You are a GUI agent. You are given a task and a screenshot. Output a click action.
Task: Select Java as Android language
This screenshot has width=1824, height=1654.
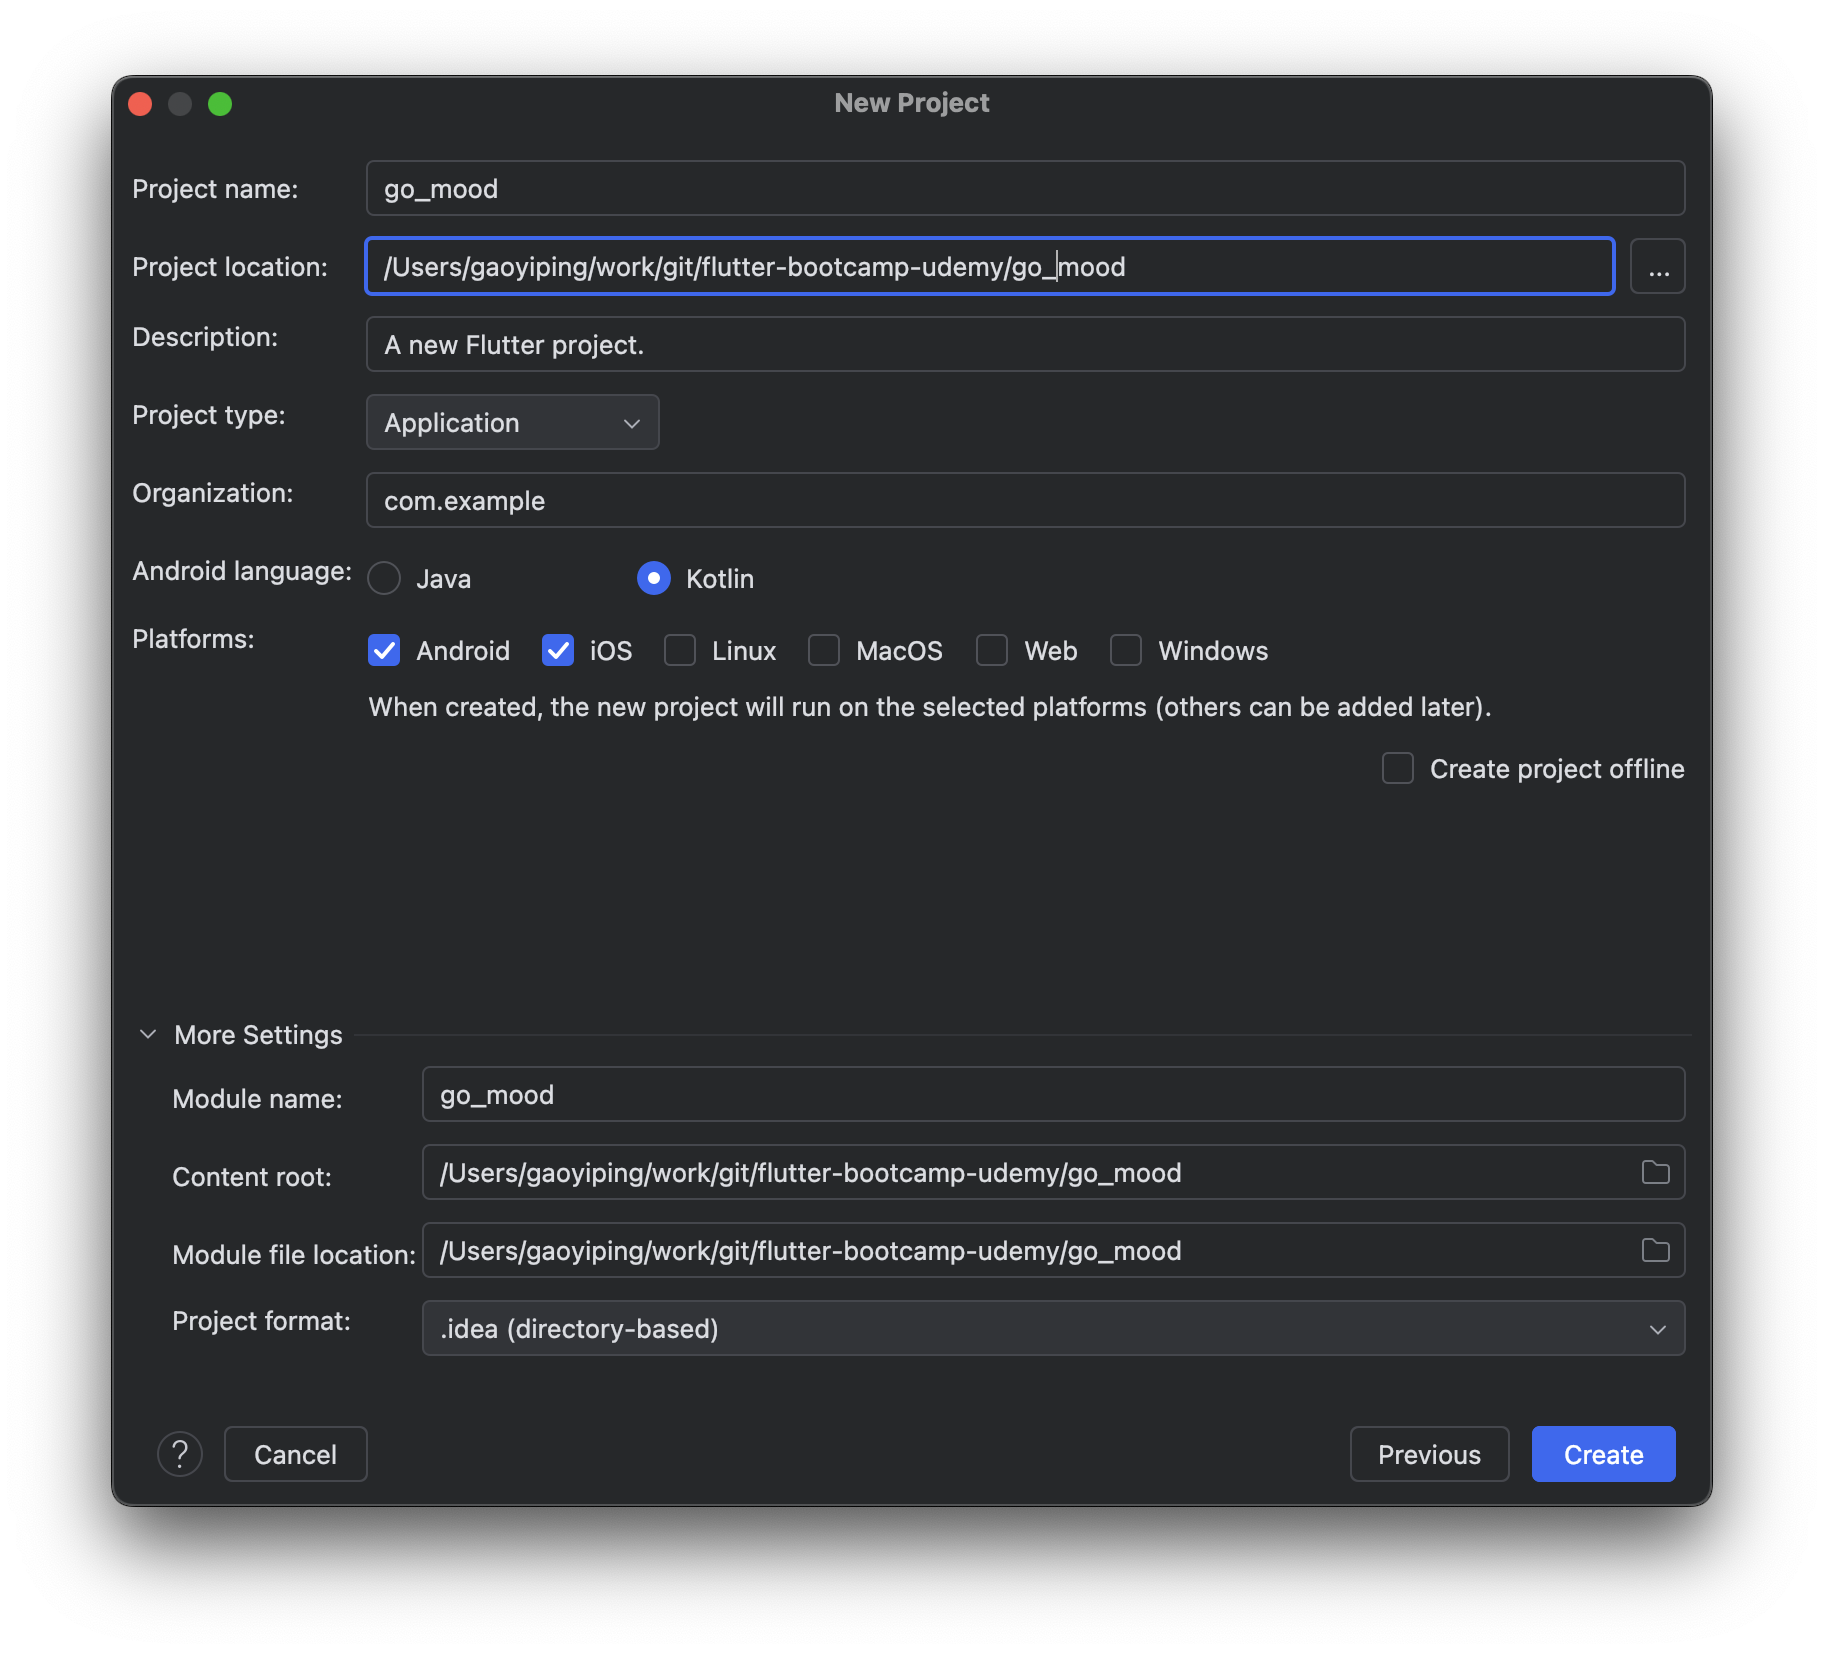coord(385,578)
